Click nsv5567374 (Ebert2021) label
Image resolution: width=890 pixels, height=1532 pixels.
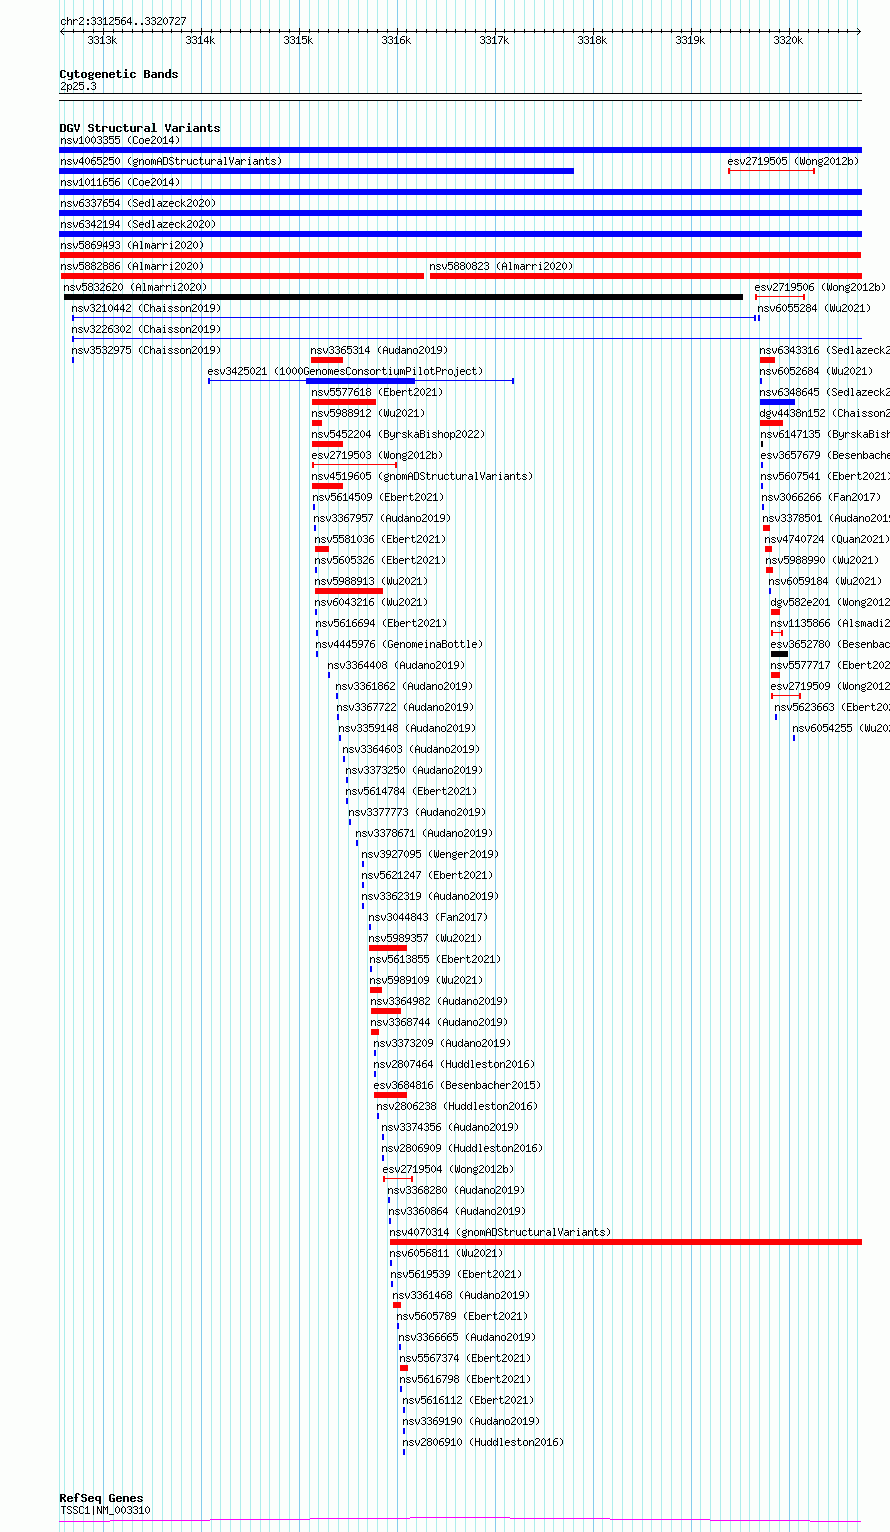click(x=465, y=1358)
